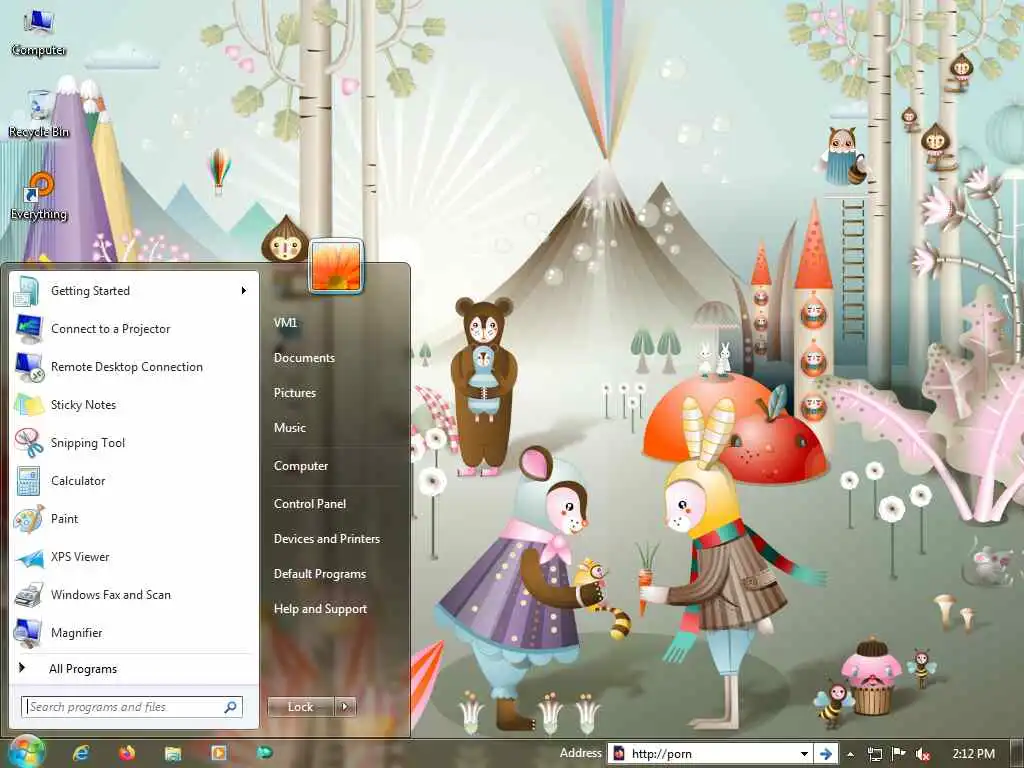Open Music from Start menu
1024x768 pixels.
click(x=290, y=428)
